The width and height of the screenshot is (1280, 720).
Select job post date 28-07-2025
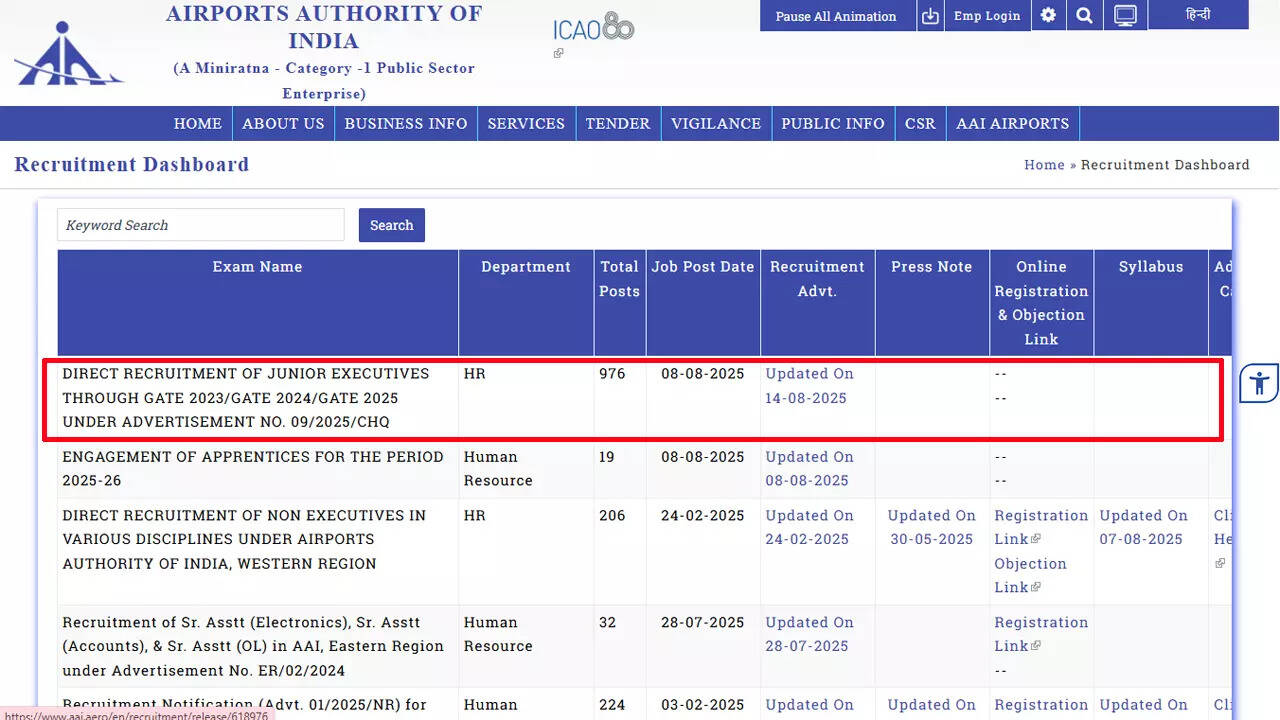[x=703, y=622]
